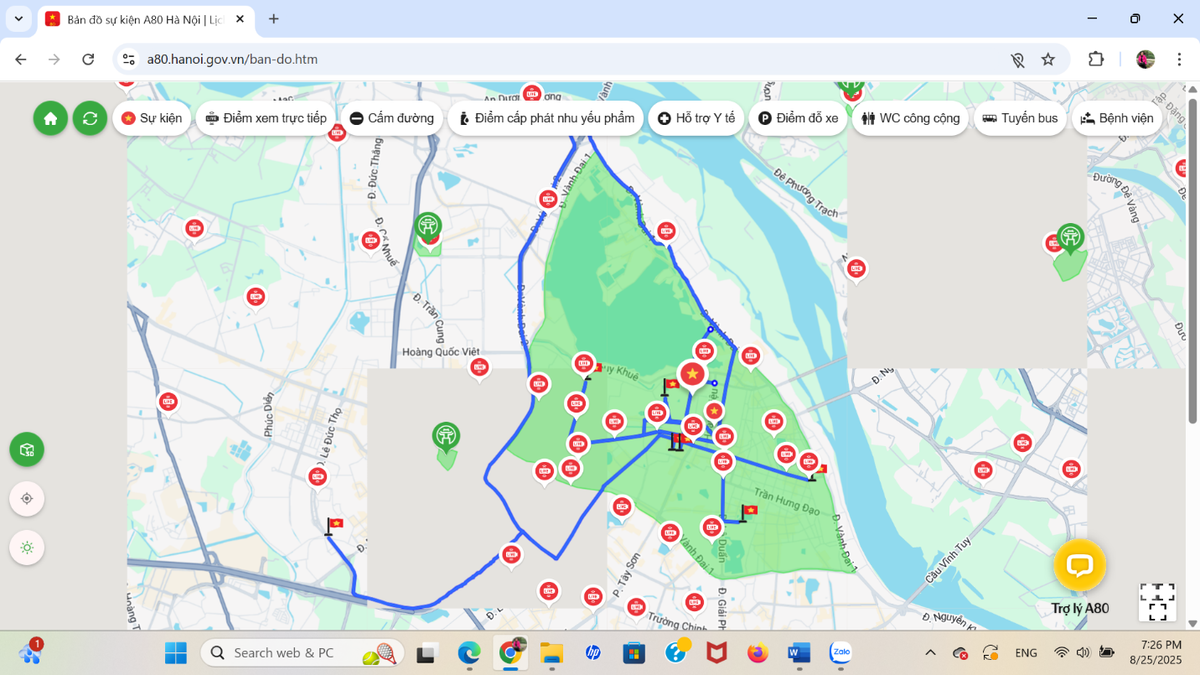This screenshot has width=1200, height=675.
Task: Show Điểm xem trực tiếp locations
Action: (266, 118)
